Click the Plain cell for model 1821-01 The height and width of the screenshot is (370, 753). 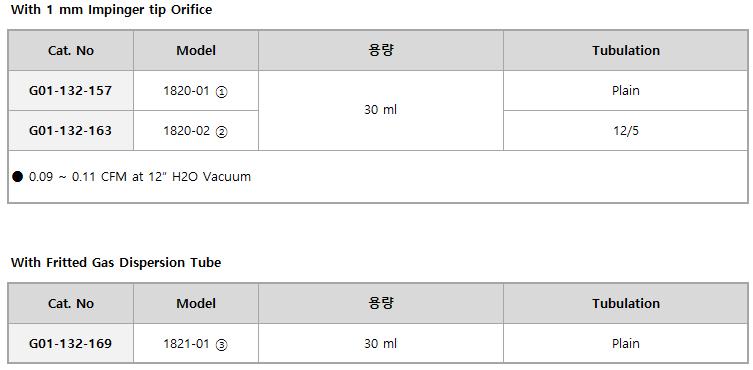click(x=626, y=344)
